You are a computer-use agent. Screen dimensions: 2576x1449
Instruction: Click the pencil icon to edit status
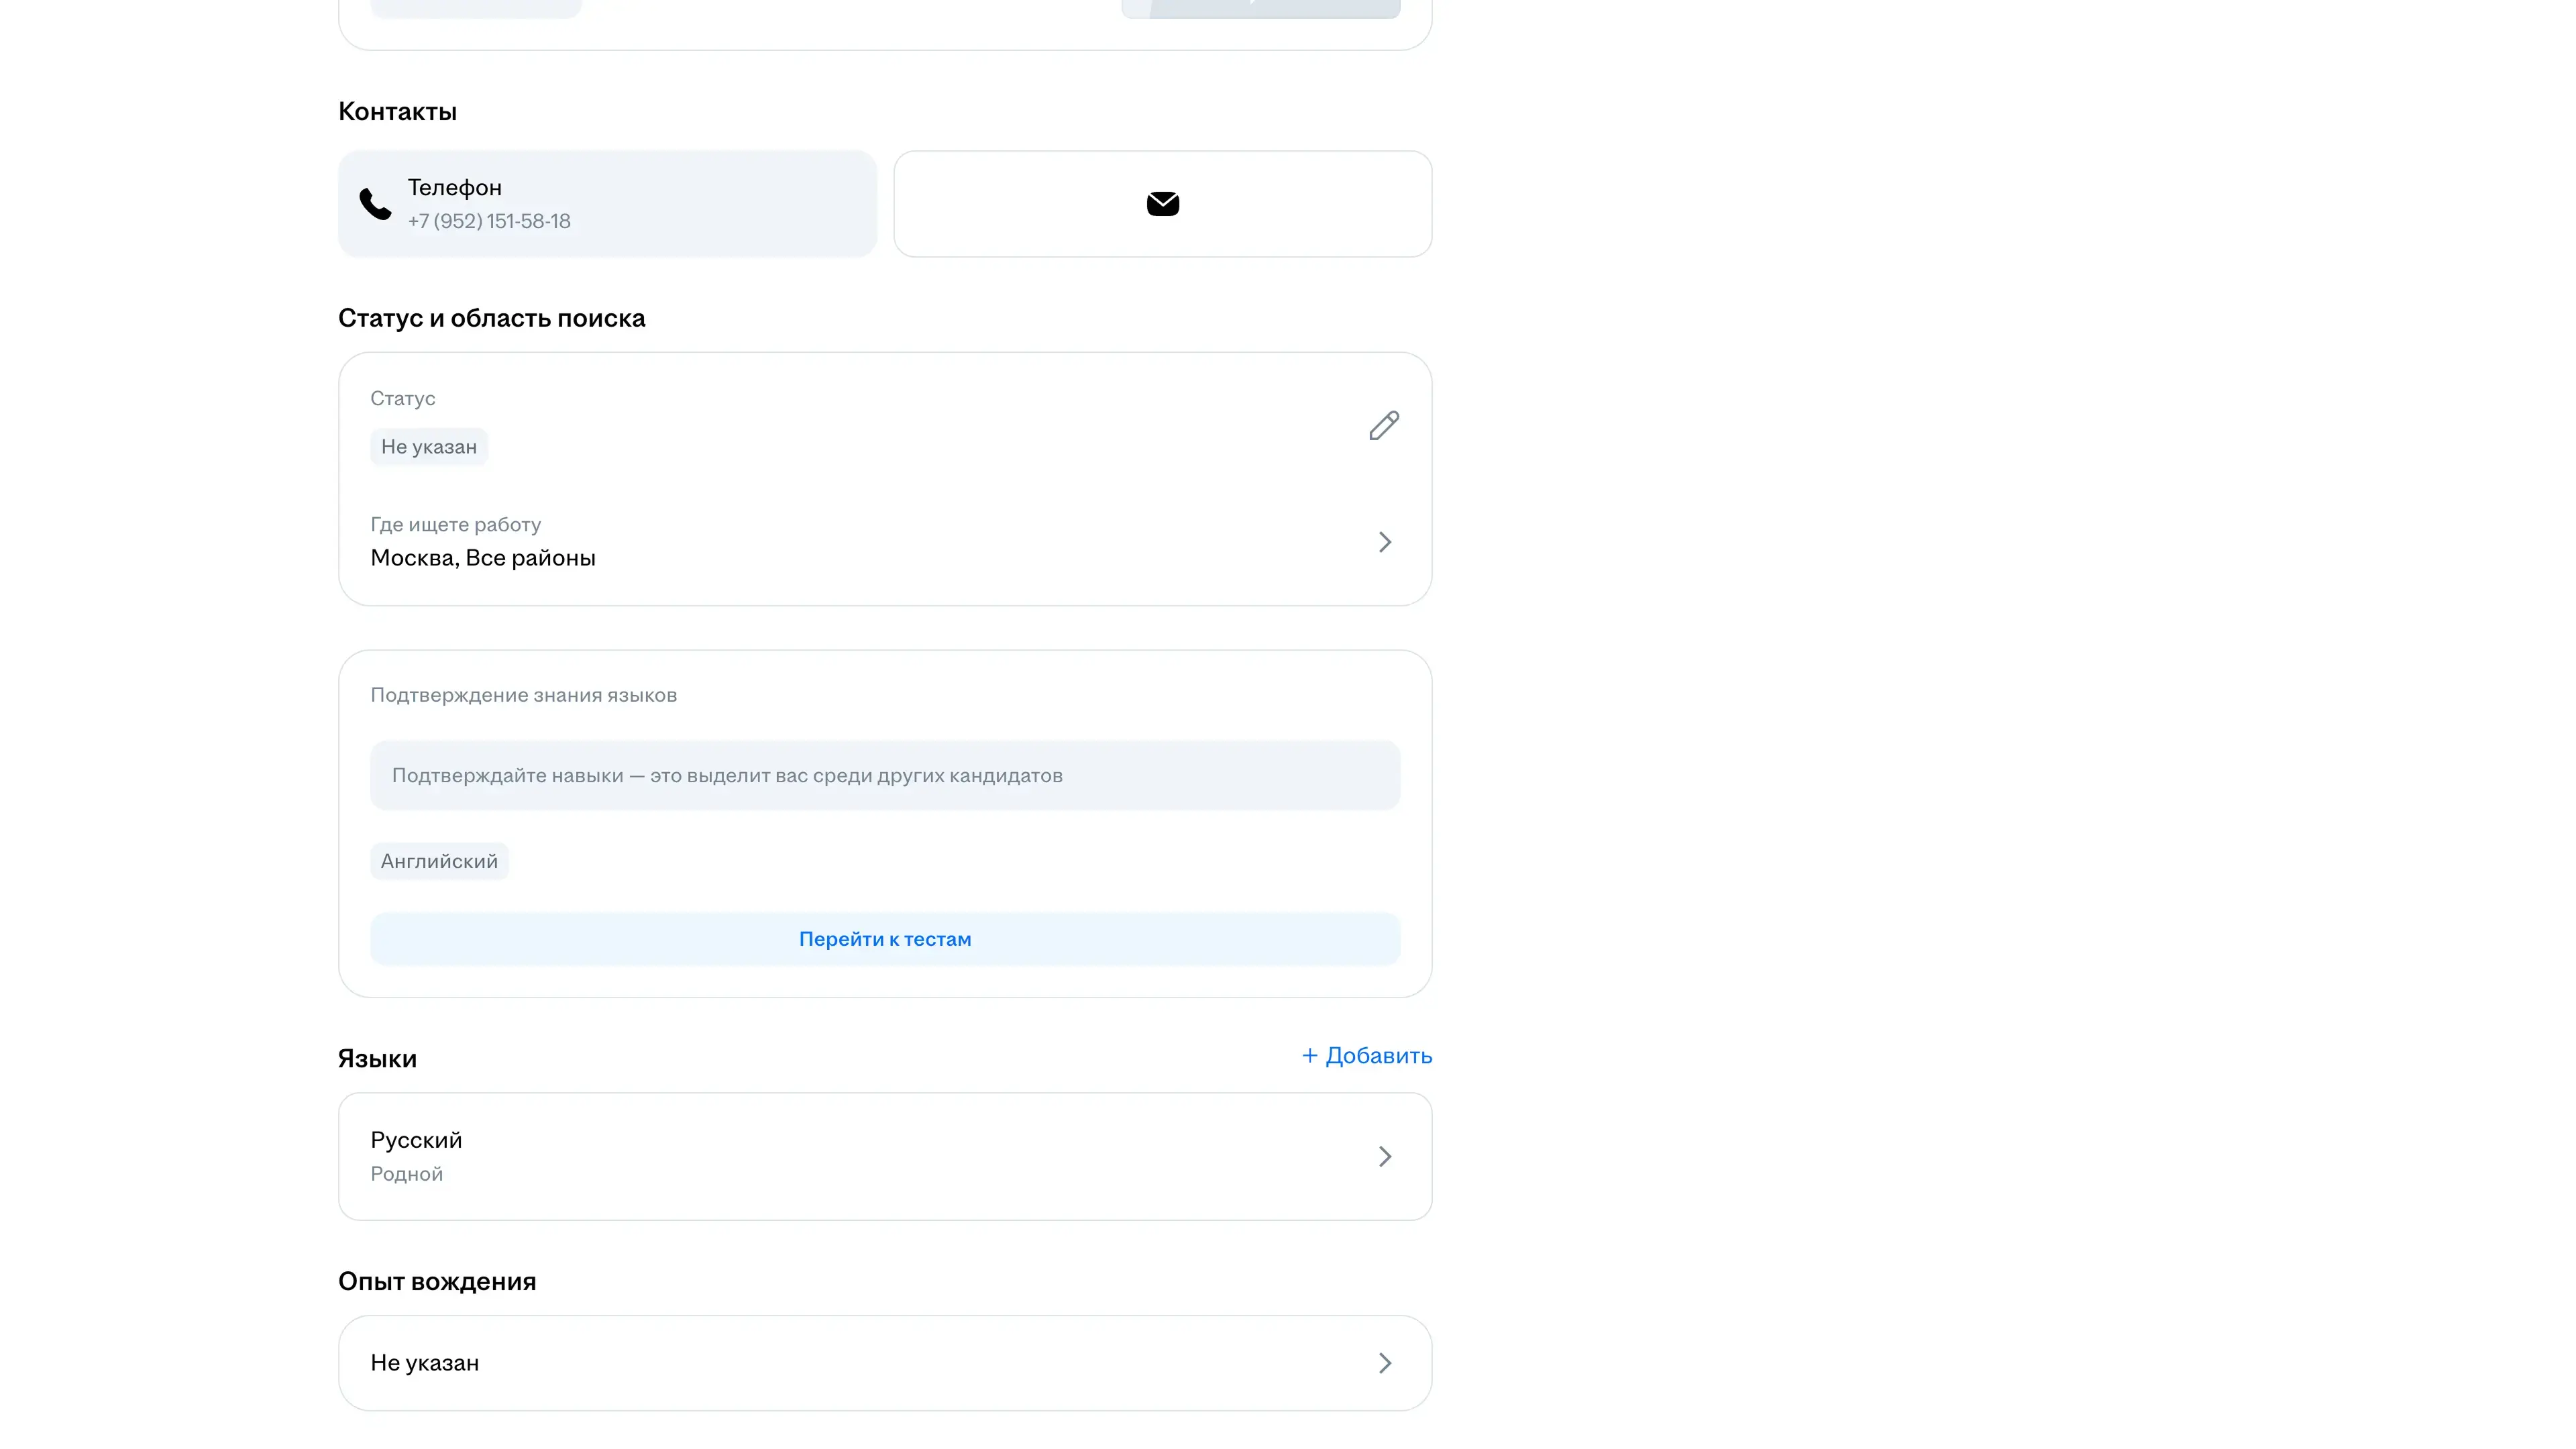[x=1383, y=426]
